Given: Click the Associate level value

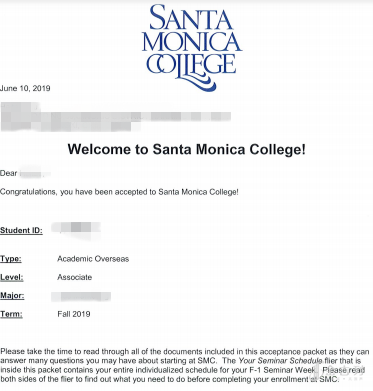Looking at the screenshot, I should point(75,277).
